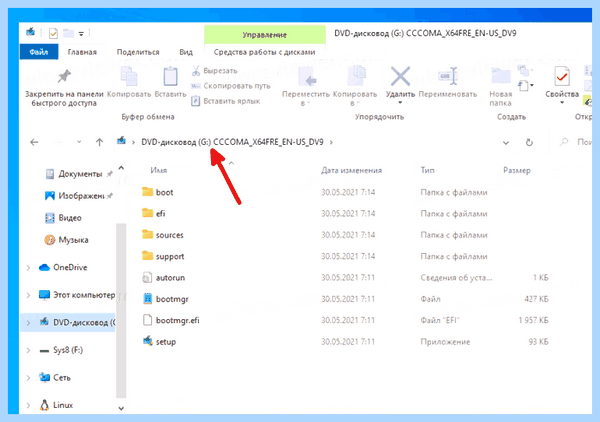Click navigation pane scroll down arrow

tap(121, 408)
